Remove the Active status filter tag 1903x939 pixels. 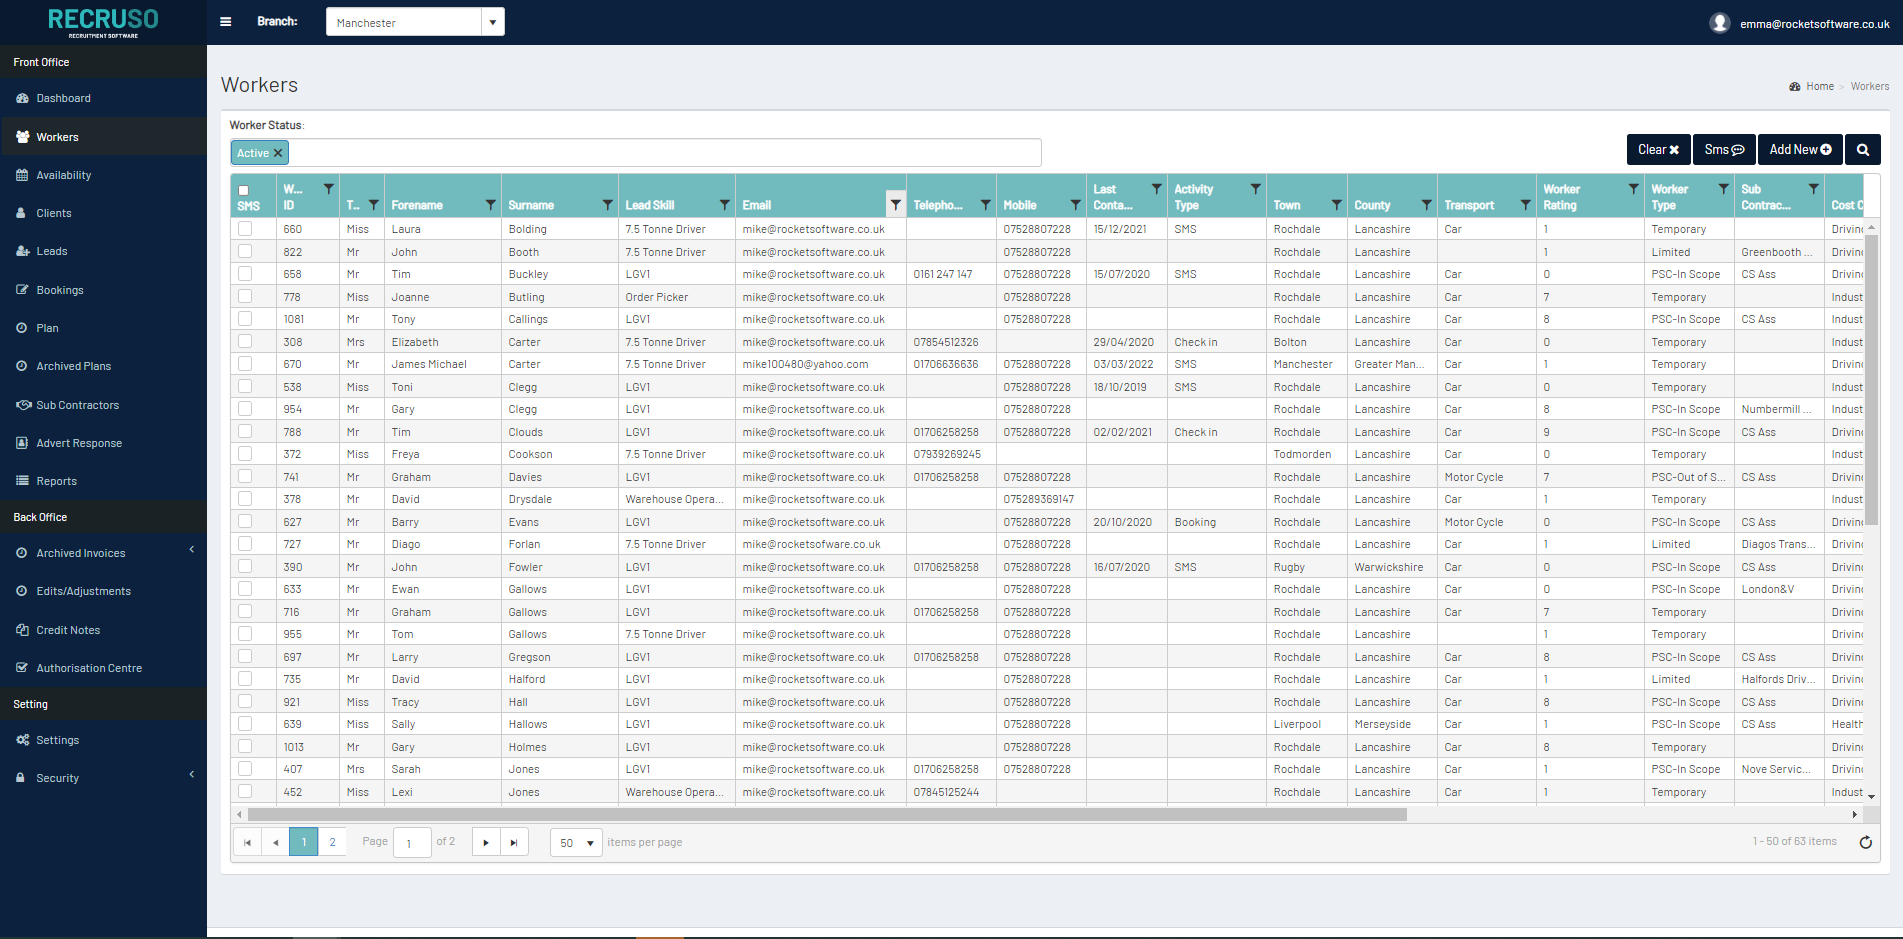[278, 153]
